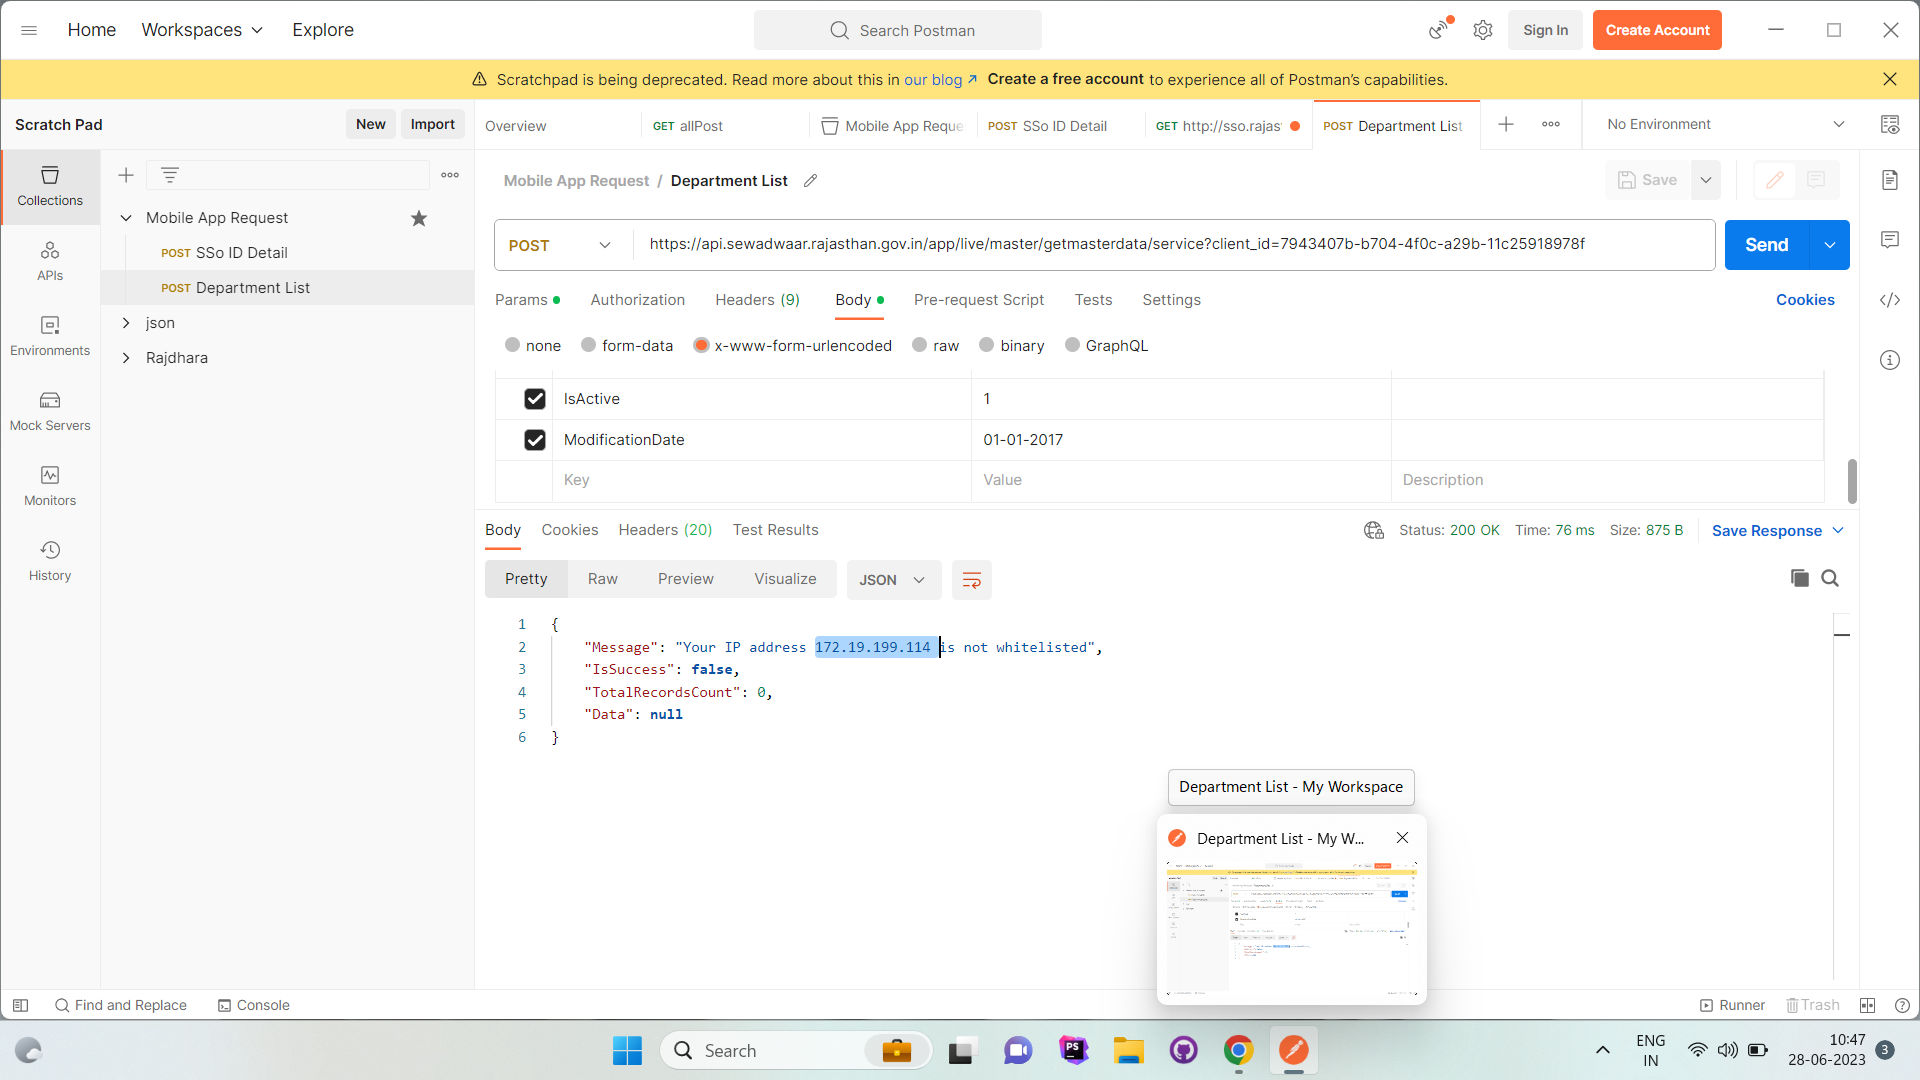Toggle the star on Mobile App Request
1920x1080 pixels.
[x=419, y=218]
